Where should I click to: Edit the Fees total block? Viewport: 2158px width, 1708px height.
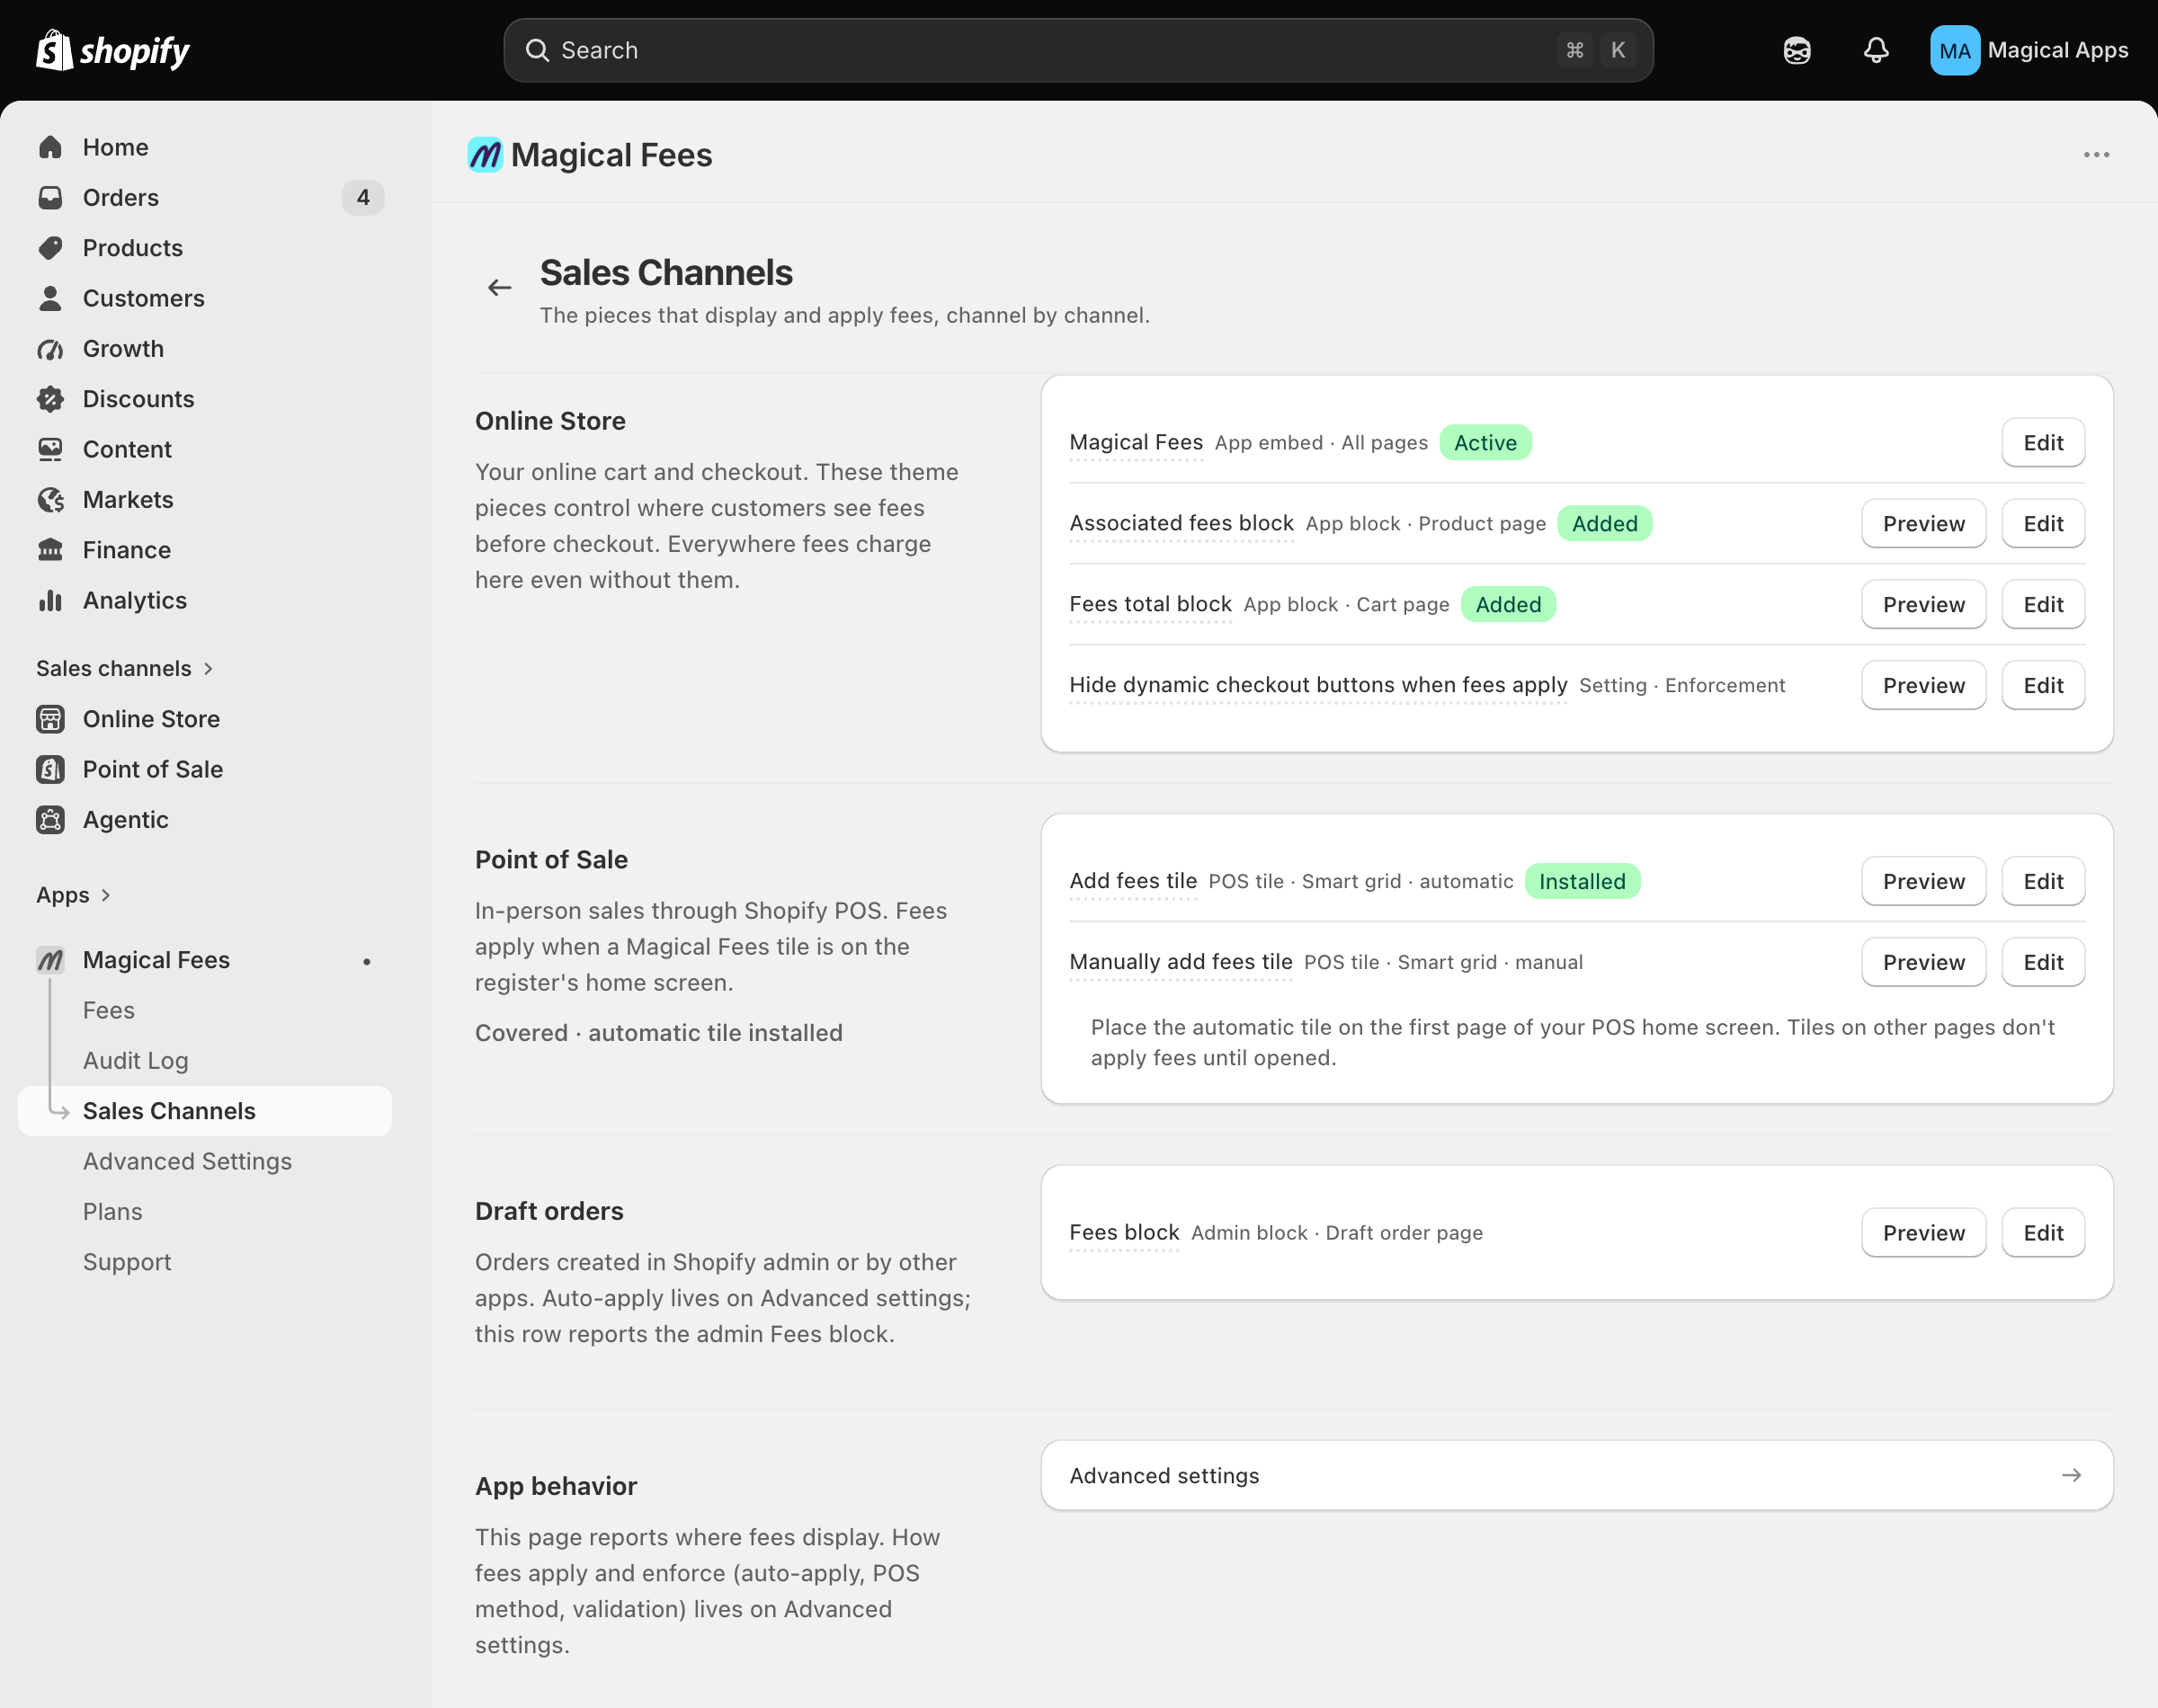pyautogui.click(x=2043, y=605)
